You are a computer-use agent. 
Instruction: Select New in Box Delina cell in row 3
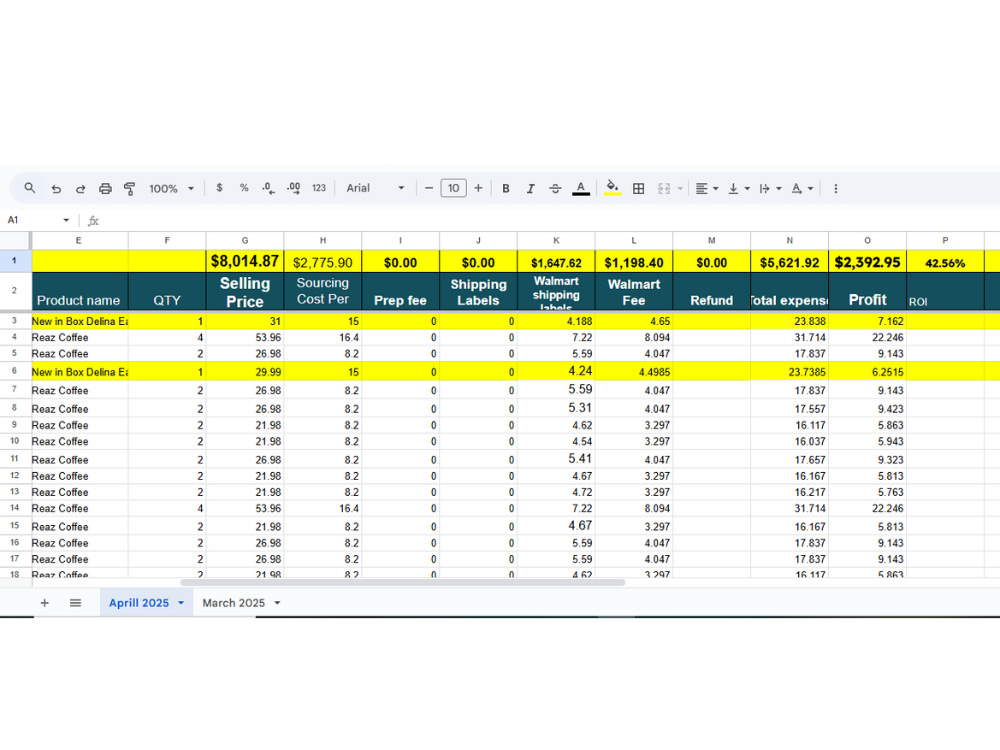click(80, 321)
